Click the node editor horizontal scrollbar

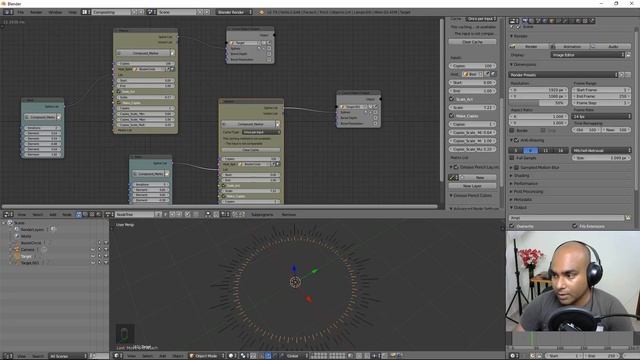click(220, 207)
